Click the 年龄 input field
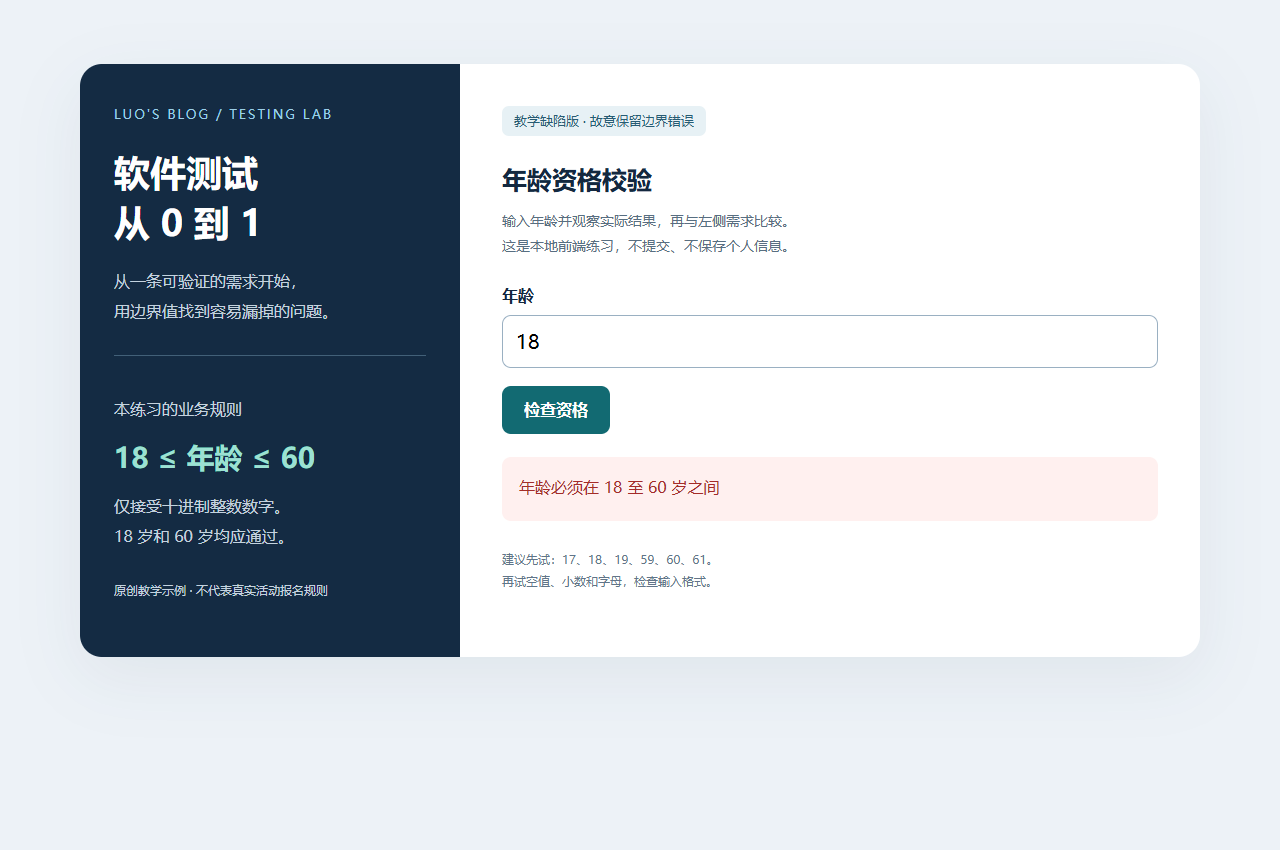 pos(829,341)
